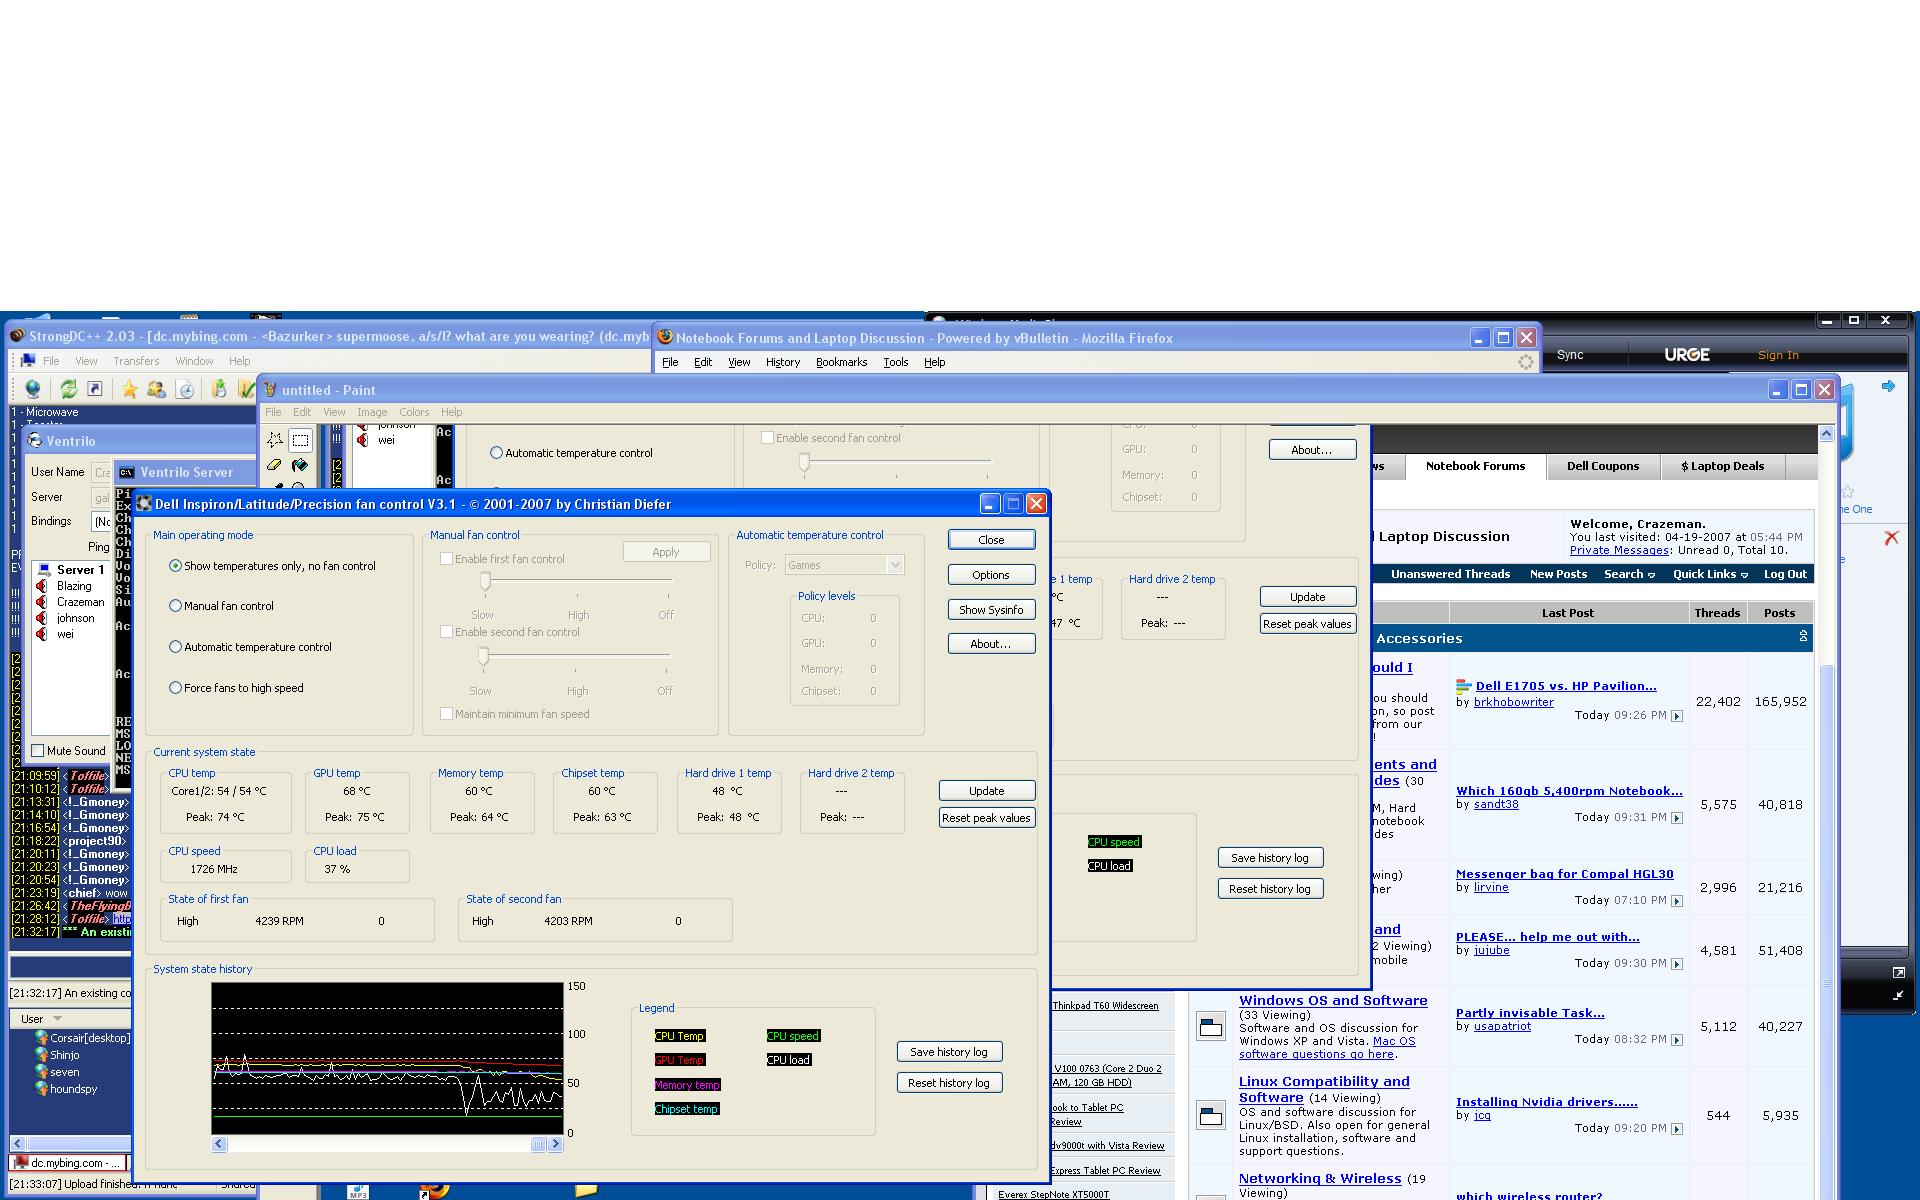Viewport: 1920px width, 1200px height.
Task: Click forum icon beside Linux Compatibility and Software
Action: pos(1211,1115)
